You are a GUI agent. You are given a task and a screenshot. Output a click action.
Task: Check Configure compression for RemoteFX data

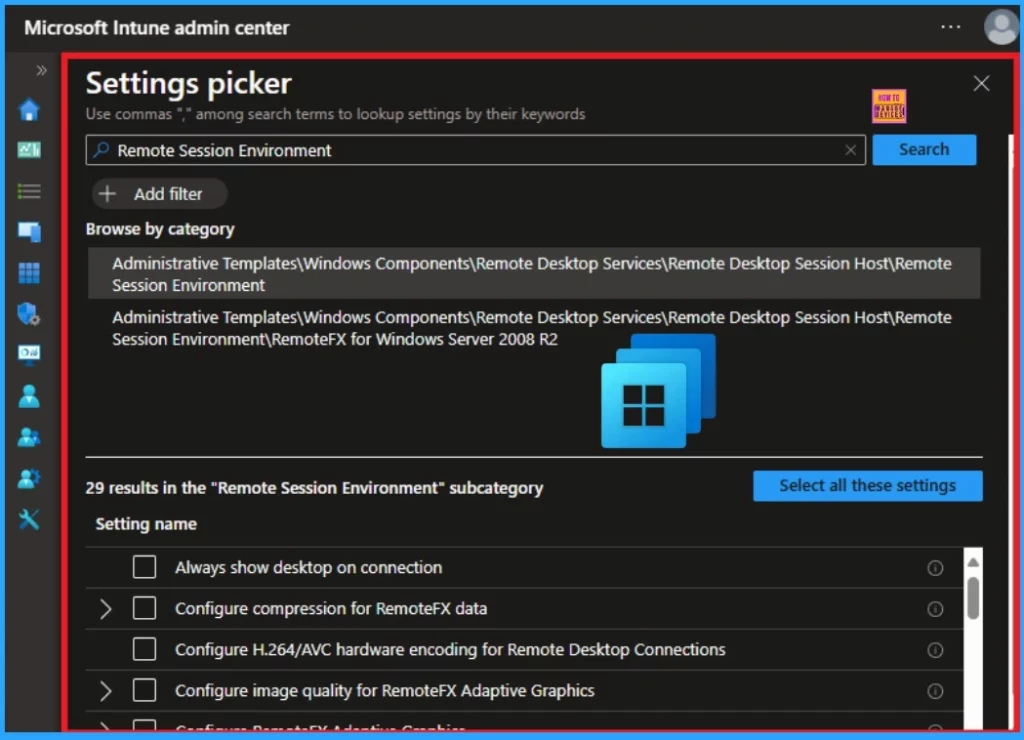(144, 608)
